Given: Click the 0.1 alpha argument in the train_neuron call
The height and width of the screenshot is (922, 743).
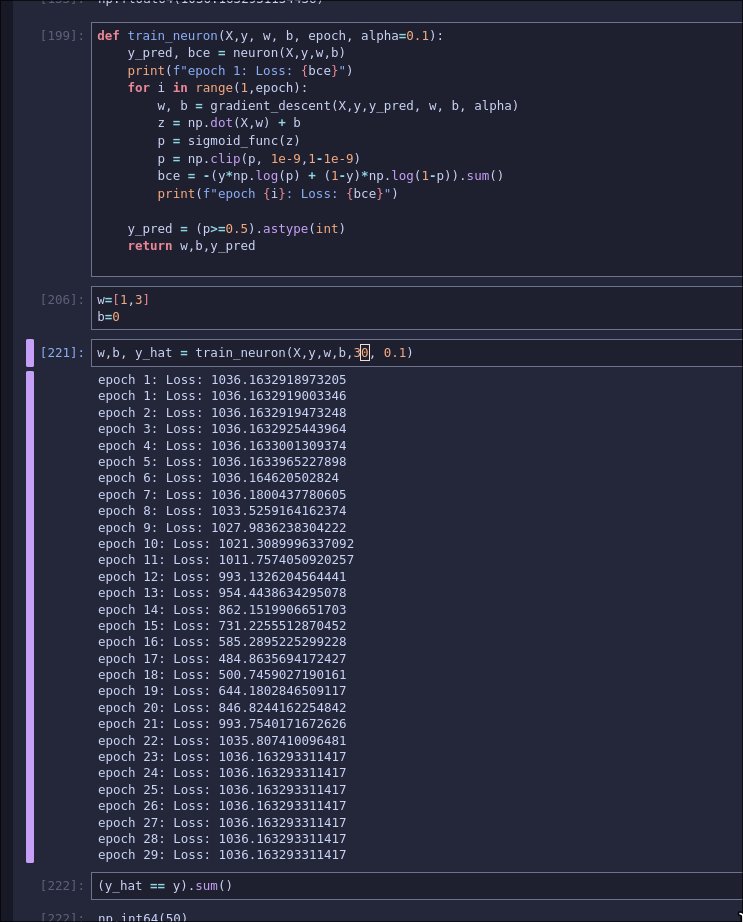Looking at the screenshot, I should pyautogui.click(x=394, y=353).
